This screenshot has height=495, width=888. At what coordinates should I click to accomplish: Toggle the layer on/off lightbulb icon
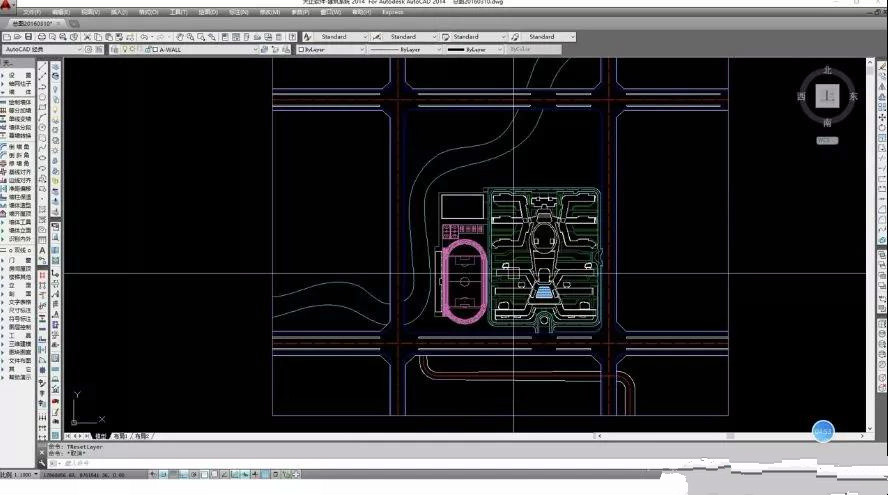[123, 49]
